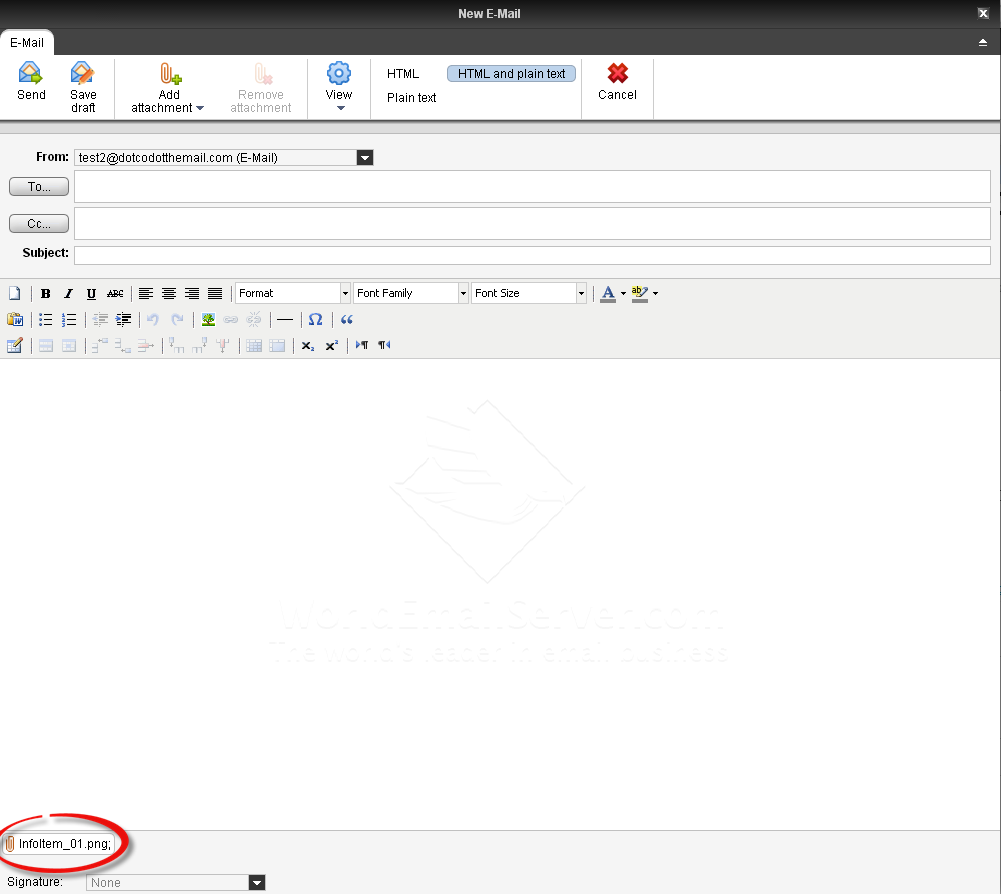Viewport: 1001px width, 894px height.
Task: Click the table row properties icon
Action: click(46, 345)
